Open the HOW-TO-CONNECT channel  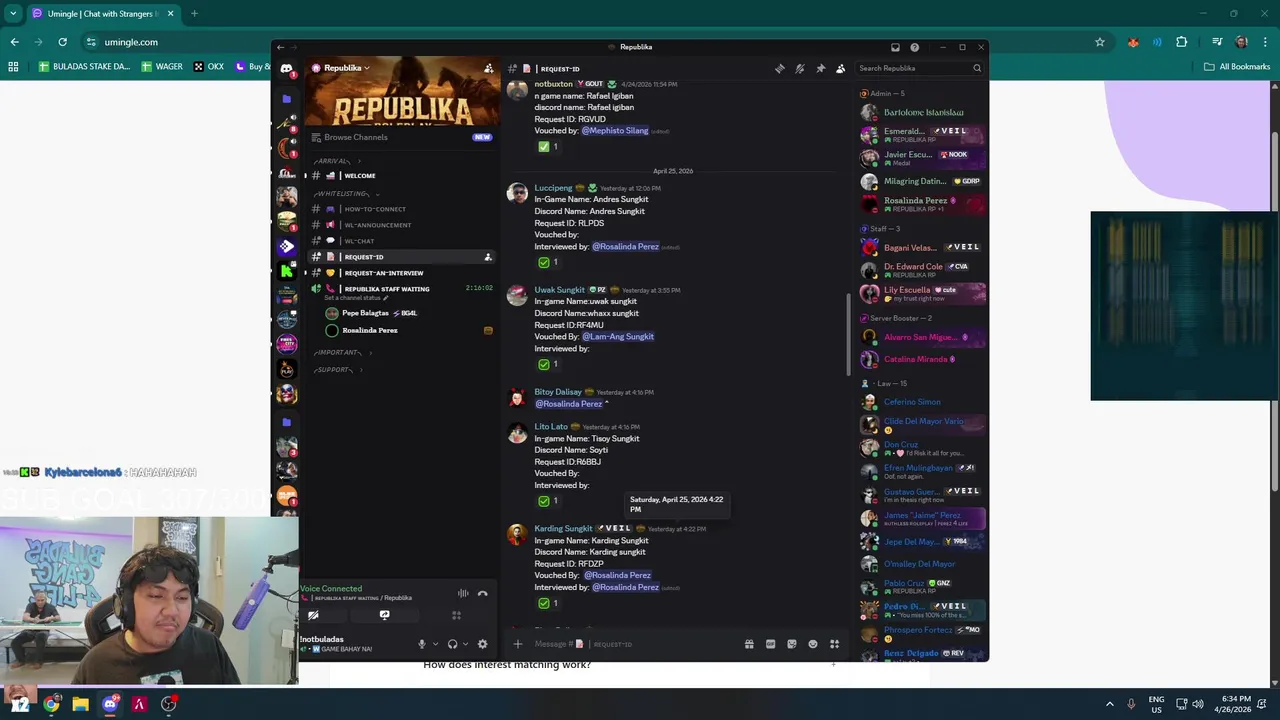[x=399, y=209]
